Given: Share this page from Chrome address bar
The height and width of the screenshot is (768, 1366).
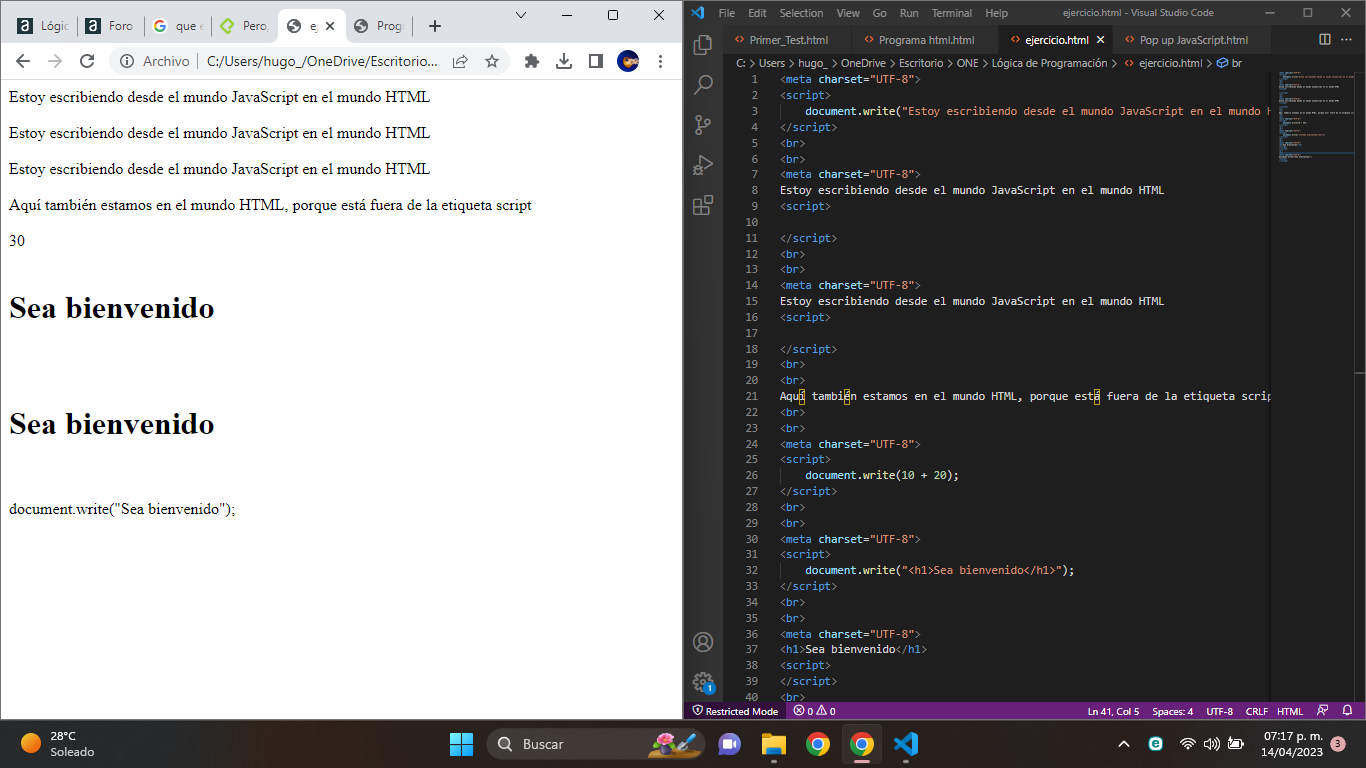Looking at the screenshot, I should 460,61.
